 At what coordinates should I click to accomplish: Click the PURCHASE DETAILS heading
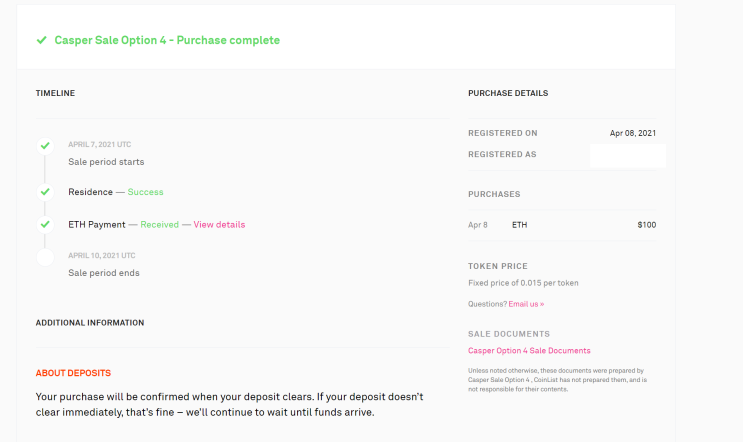click(507, 93)
